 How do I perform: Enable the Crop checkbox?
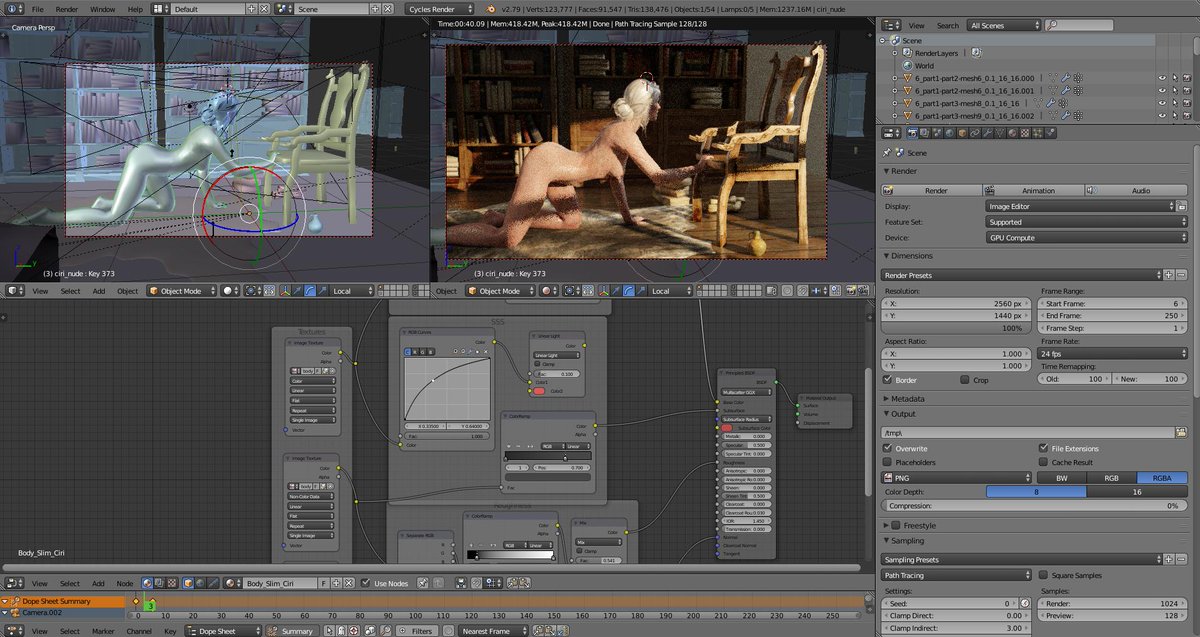pos(964,380)
